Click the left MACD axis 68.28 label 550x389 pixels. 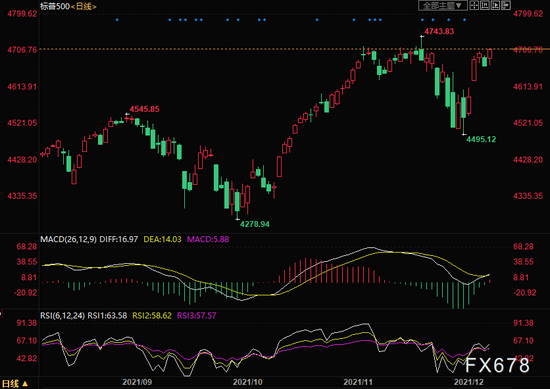[27, 247]
